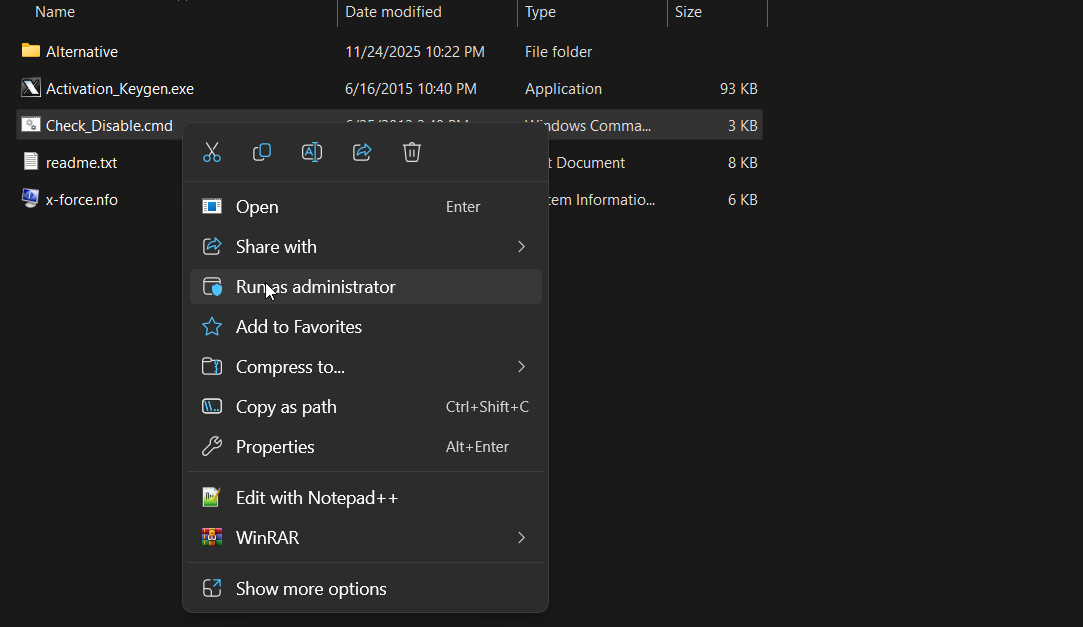Choose Copy as path
1083x627 pixels.
(365, 407)
